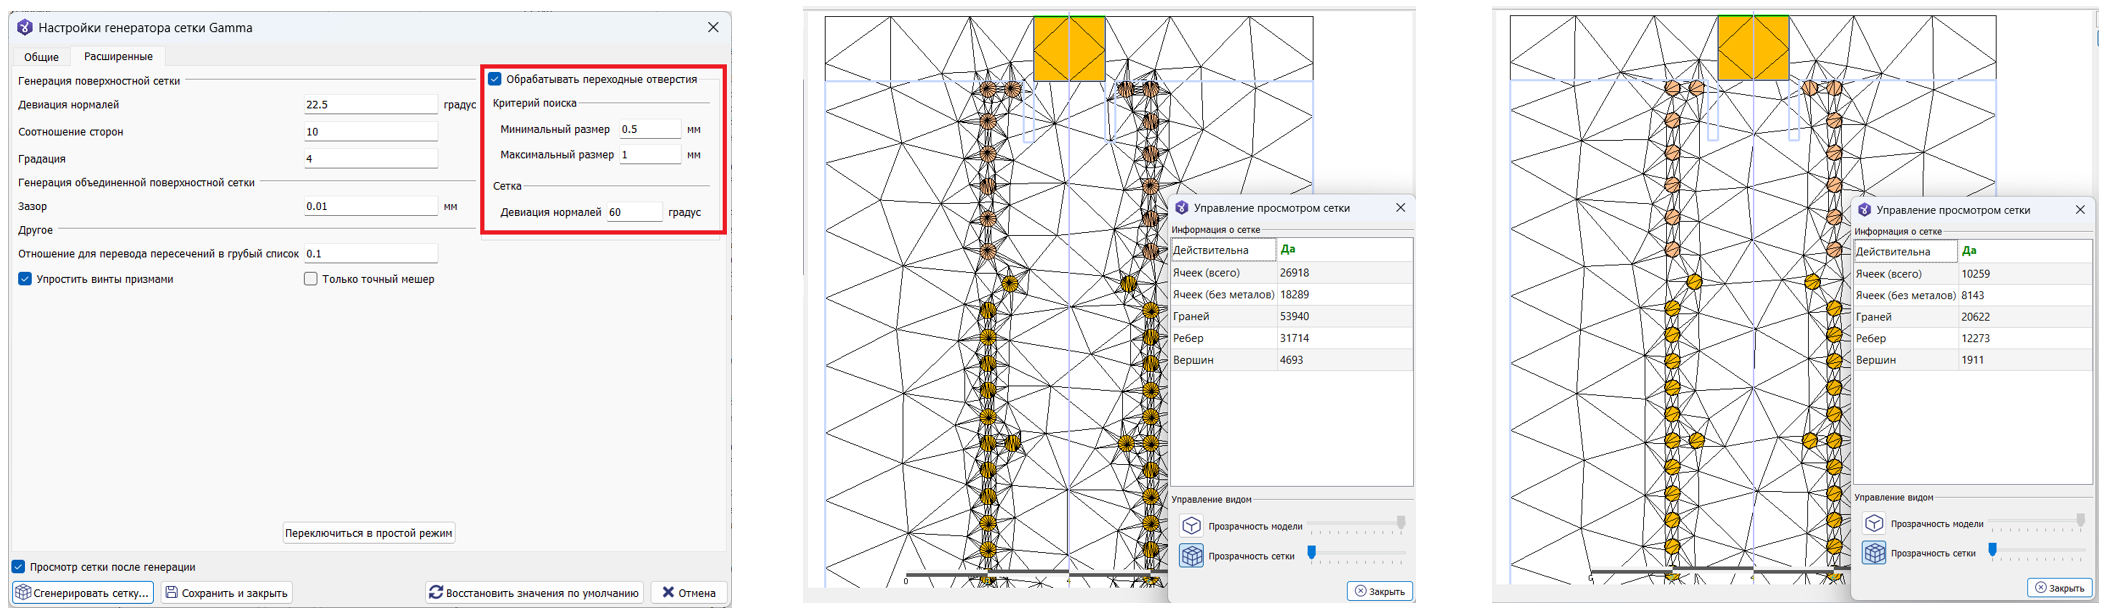2106x610 pixels.
Task: Close the right 'Управление просмотром сетки' panel
Action: (x=2080, y=210)
